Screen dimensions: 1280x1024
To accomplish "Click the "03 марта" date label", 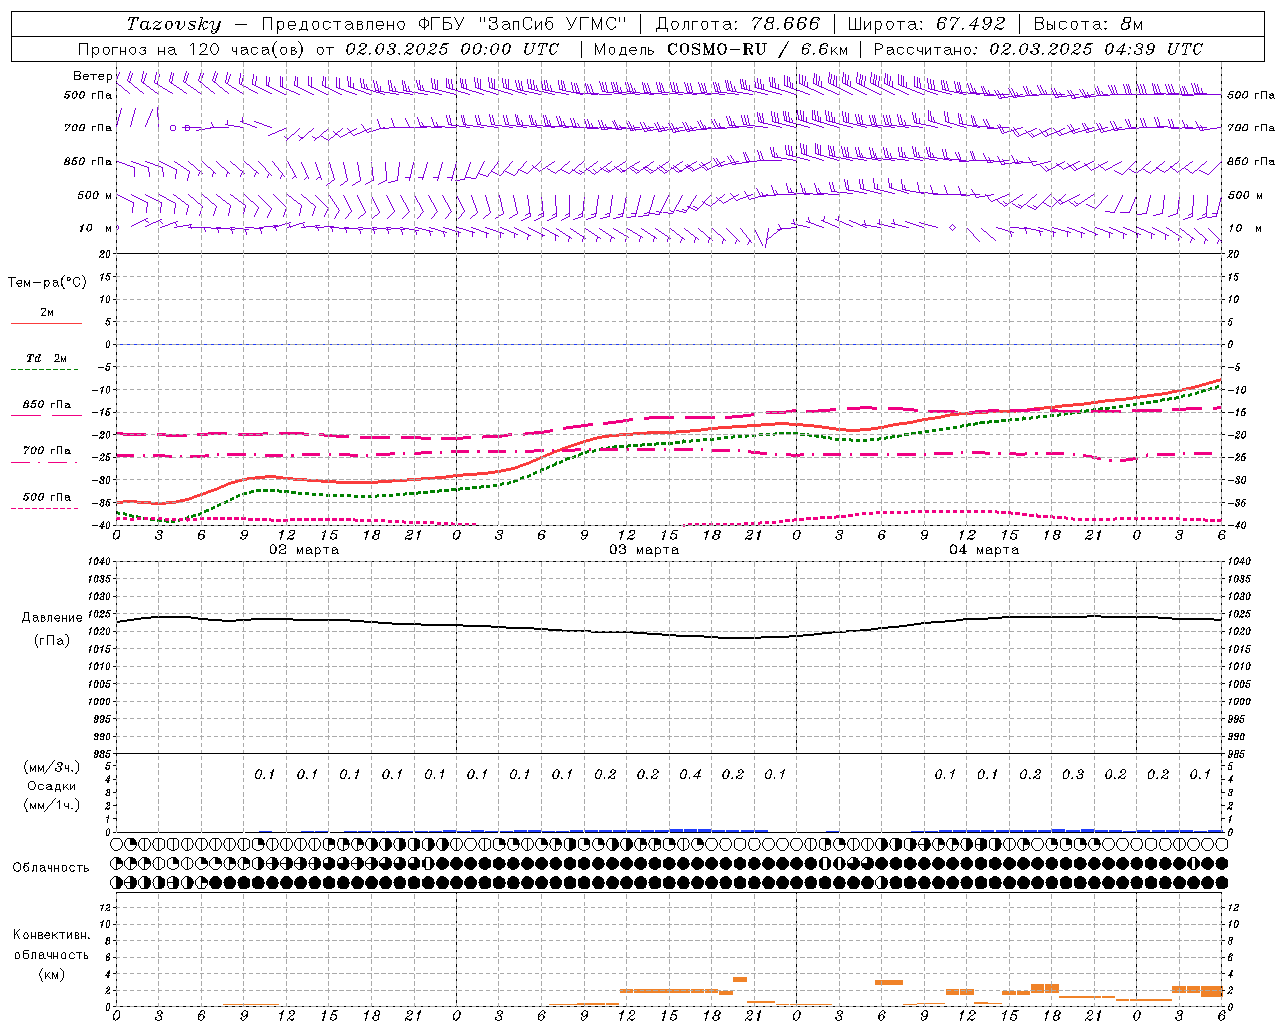I will click(644, 550).
